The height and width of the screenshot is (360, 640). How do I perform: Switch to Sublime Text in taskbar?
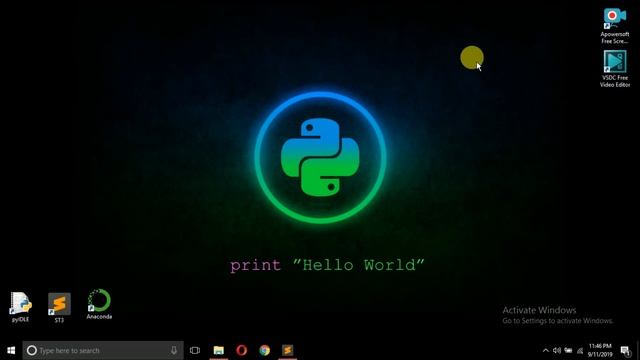point(287,350)
